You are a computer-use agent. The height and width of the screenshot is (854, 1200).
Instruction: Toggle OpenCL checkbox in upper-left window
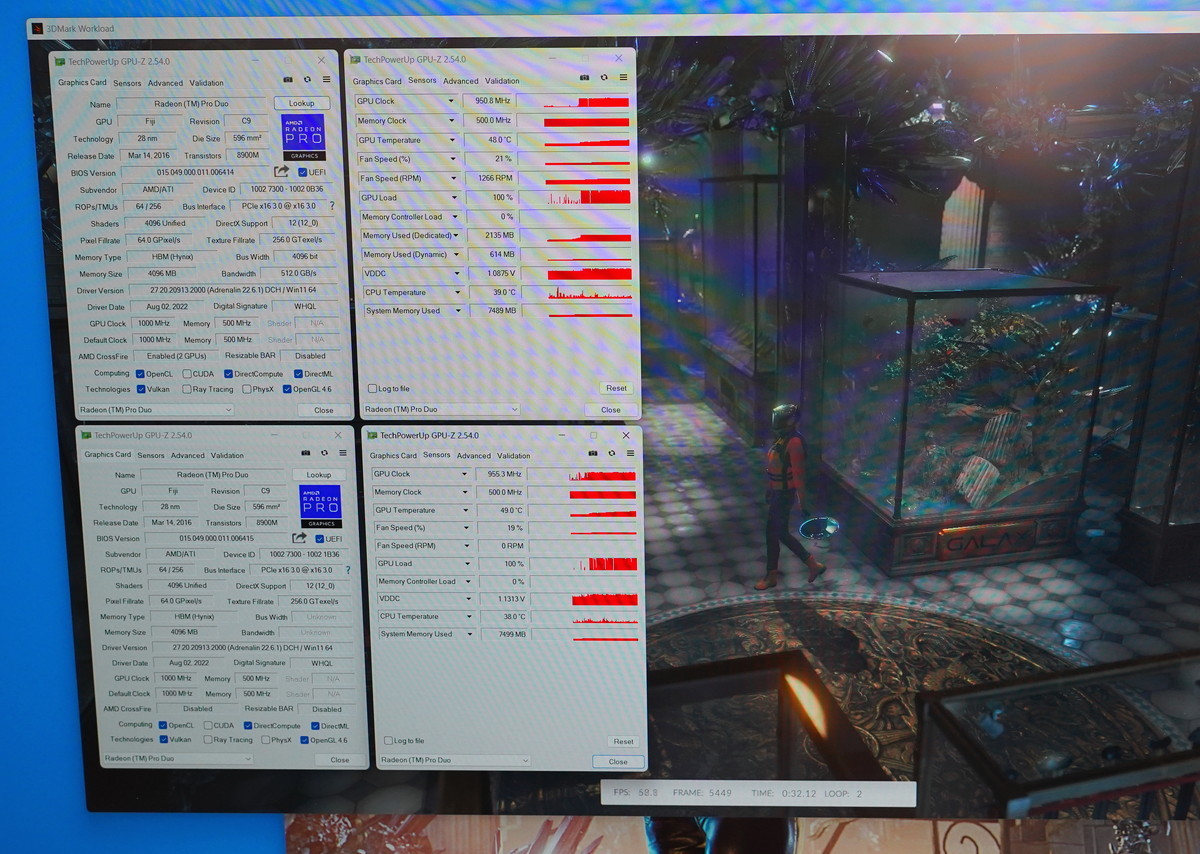point(141,374)
